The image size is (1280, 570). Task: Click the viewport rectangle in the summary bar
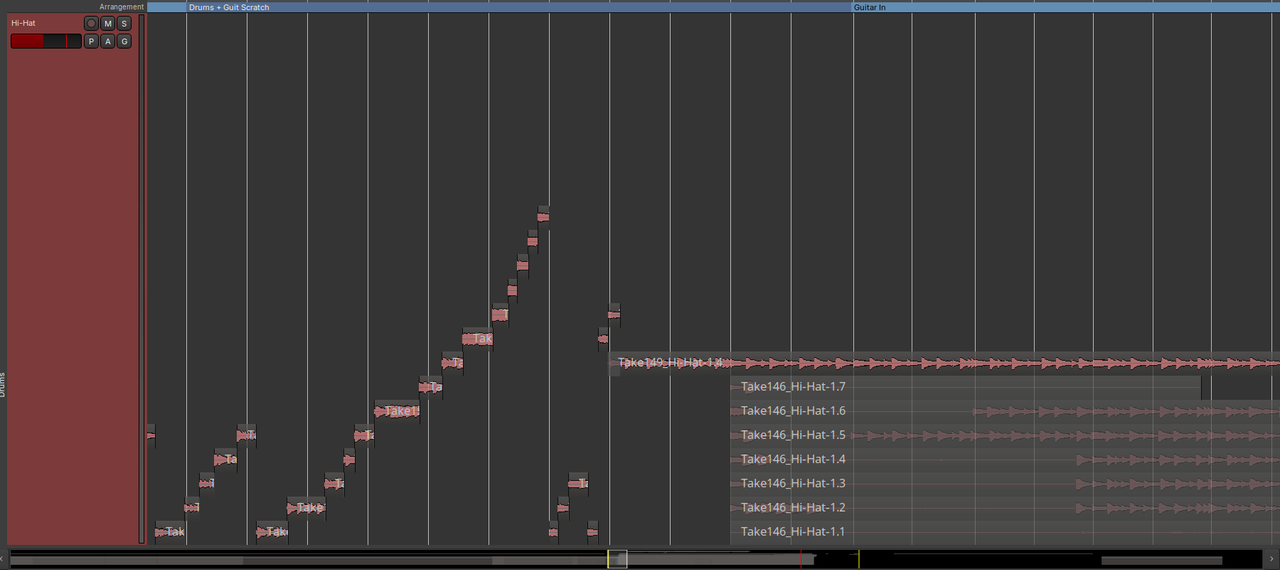click(617, 559)
